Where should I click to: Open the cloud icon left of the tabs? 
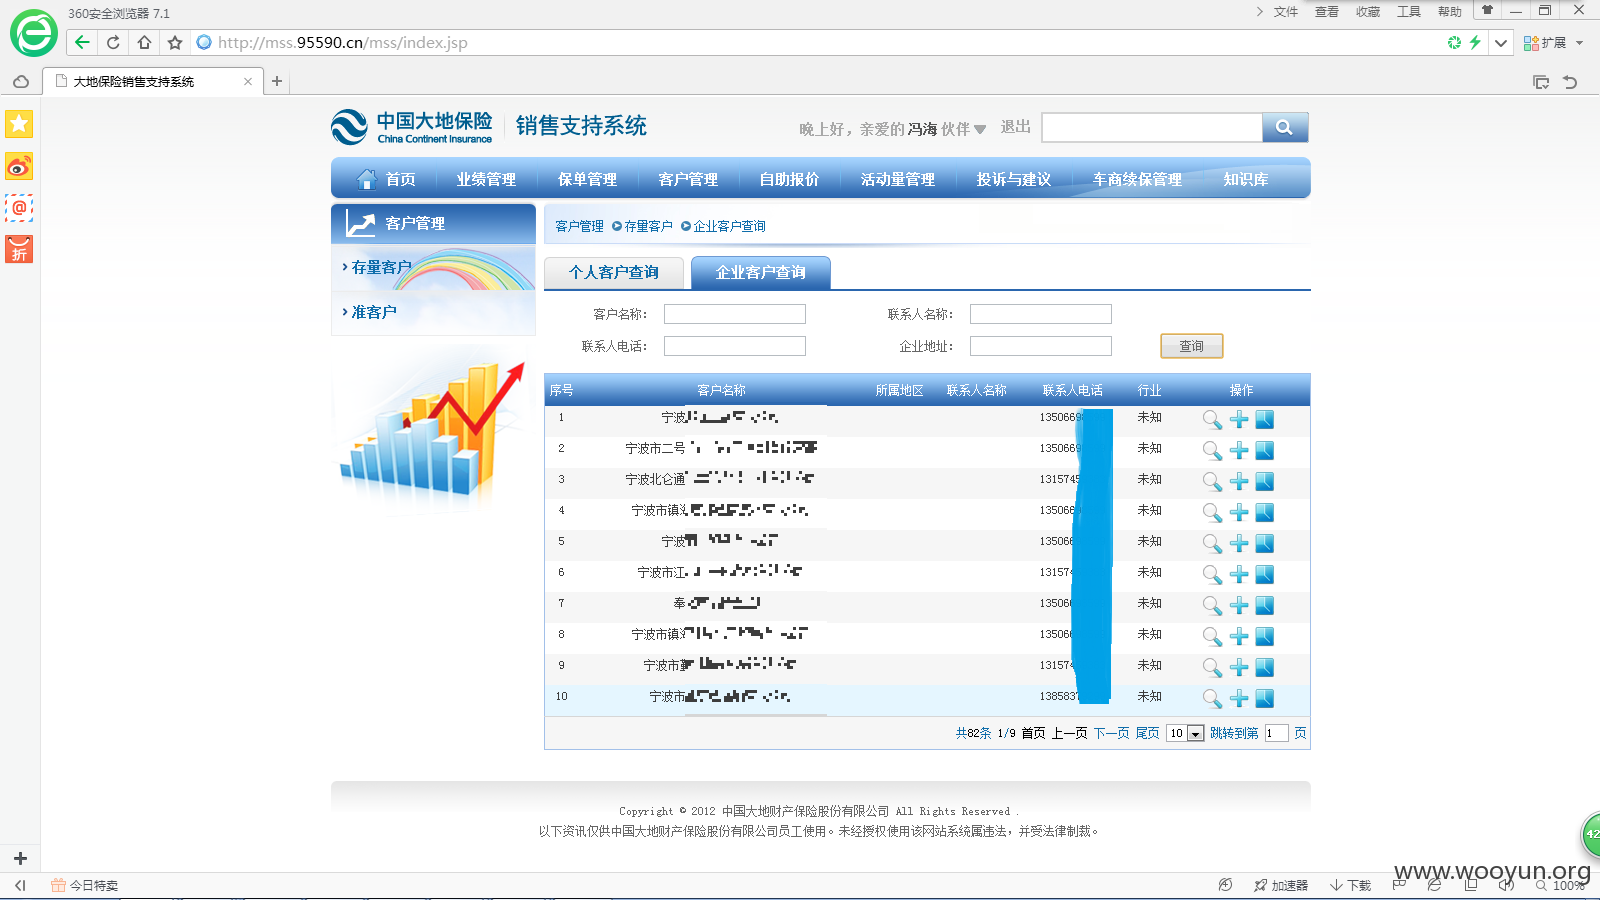21,82
